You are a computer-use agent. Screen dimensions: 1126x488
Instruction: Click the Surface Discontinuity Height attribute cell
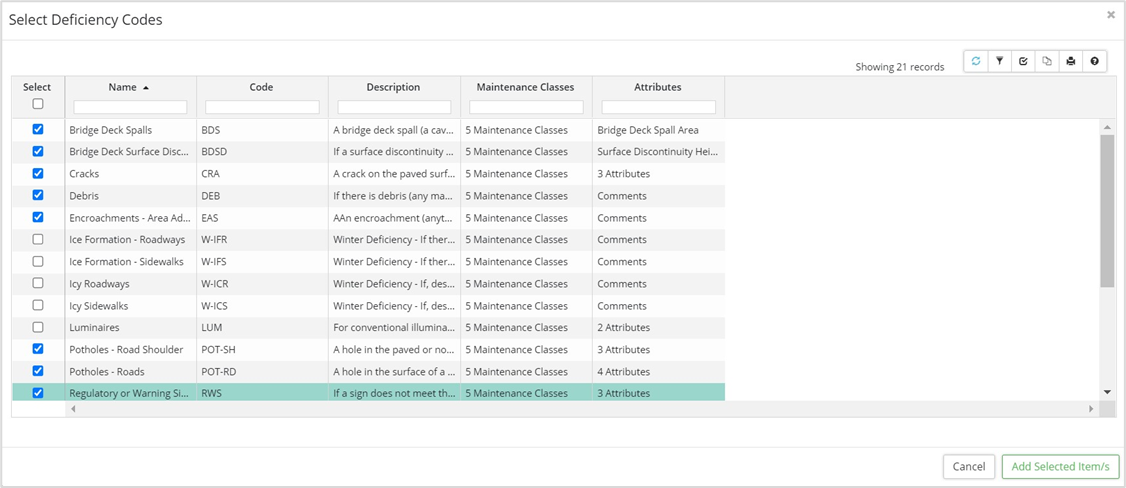point(659,152)
